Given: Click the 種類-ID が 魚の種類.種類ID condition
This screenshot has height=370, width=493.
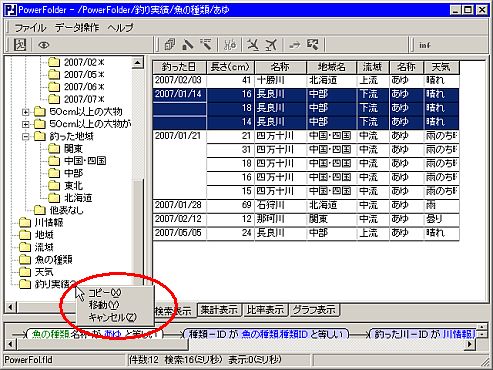Looking at the screenshot, I should pyautogui.click(x=267, y=334).
